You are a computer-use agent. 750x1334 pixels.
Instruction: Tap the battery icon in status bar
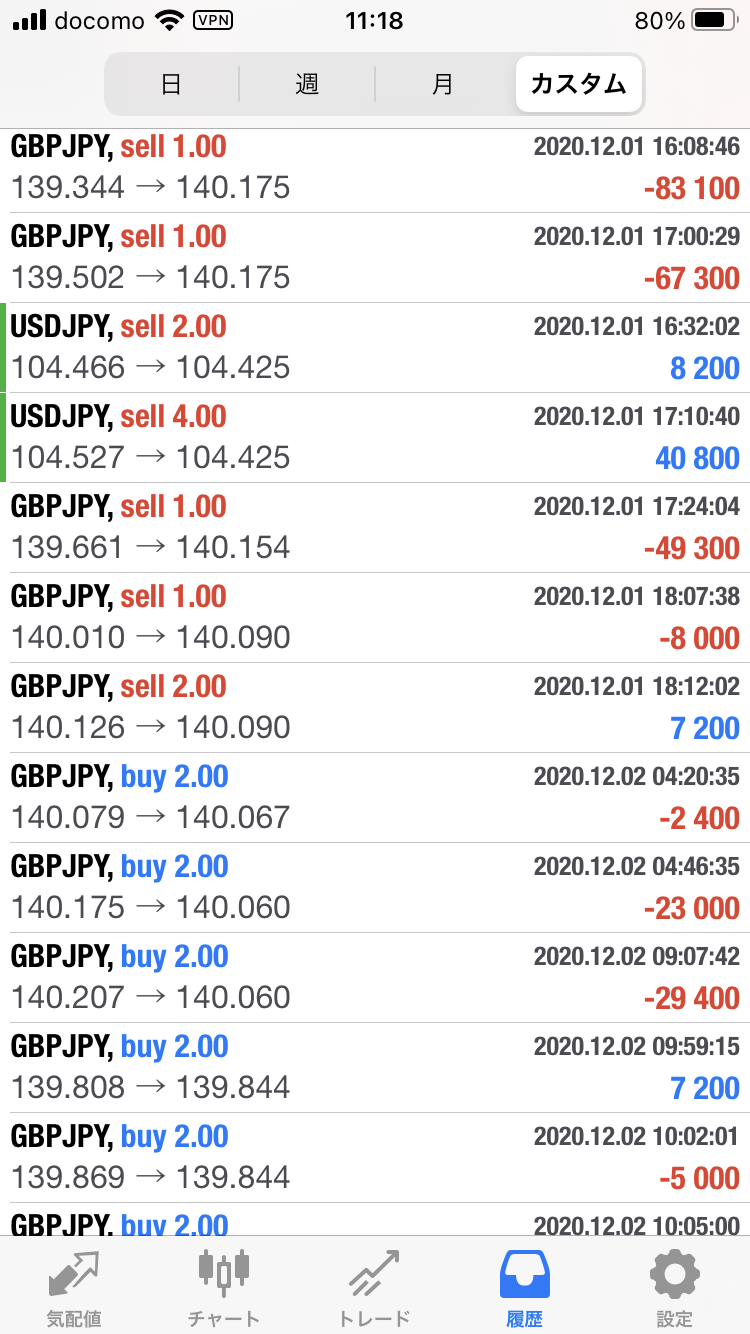(713, 21)
